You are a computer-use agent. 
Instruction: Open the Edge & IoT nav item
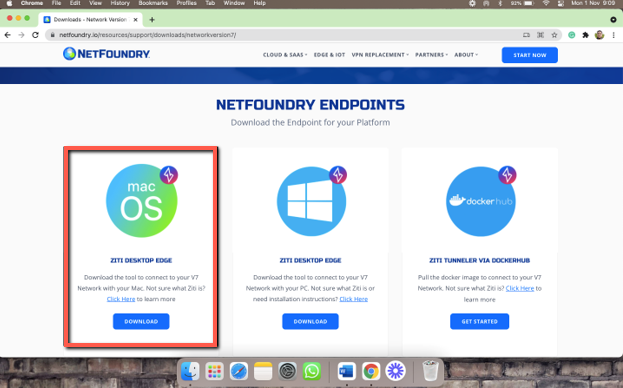click(329, 55)
